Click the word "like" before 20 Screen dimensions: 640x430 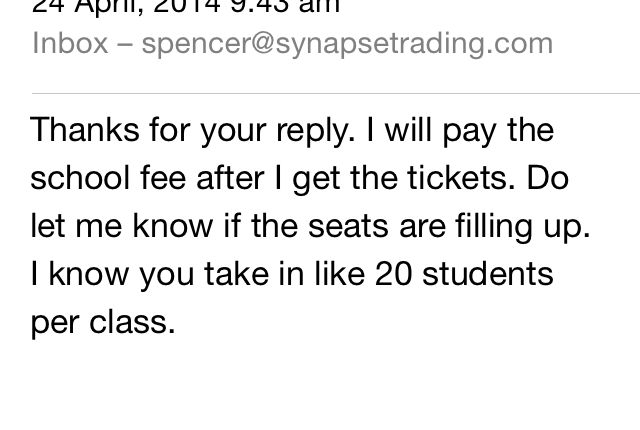pyautogui.click(x=337, y=274)
